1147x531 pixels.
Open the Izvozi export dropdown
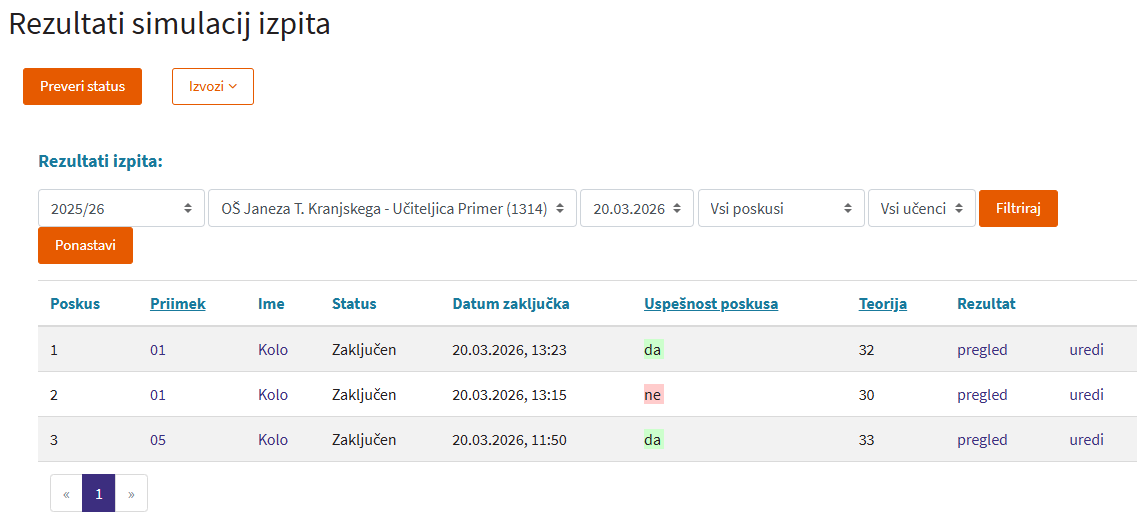coord(213,86)
